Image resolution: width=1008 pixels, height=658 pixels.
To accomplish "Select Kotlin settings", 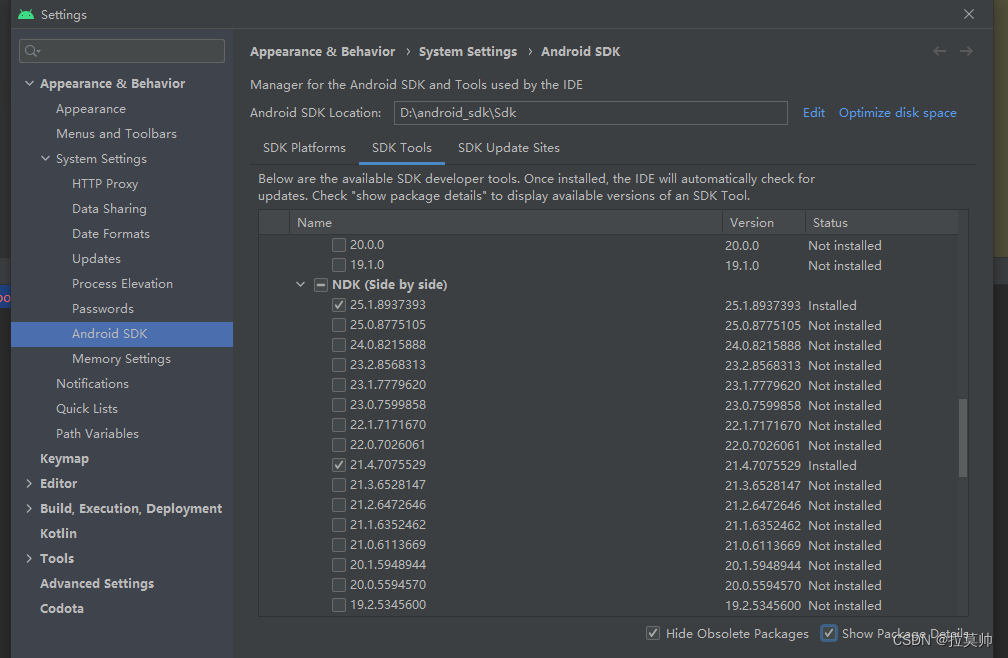I will [58, 533].
